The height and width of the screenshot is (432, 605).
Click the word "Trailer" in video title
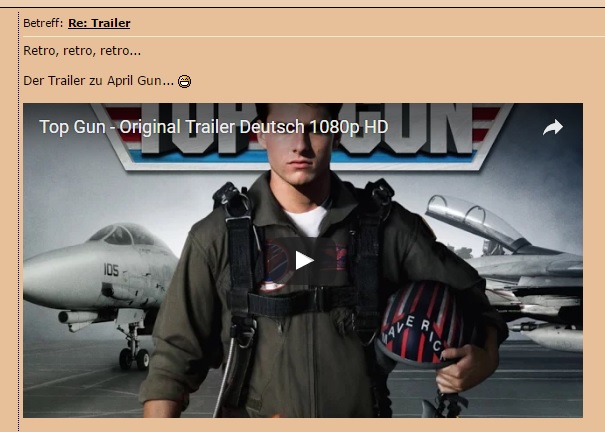pyautogui.click(x=227, y=128)
